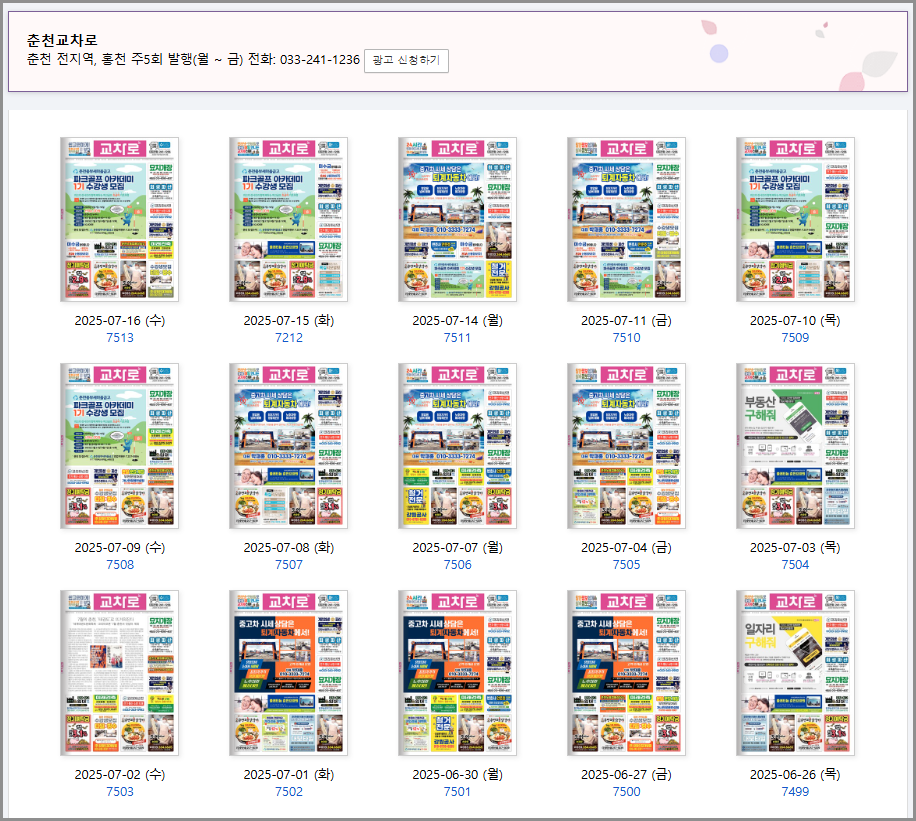Open the 2025-06-26 일자리 구해줘 flyer thumbnail

[x=794, y=674]
